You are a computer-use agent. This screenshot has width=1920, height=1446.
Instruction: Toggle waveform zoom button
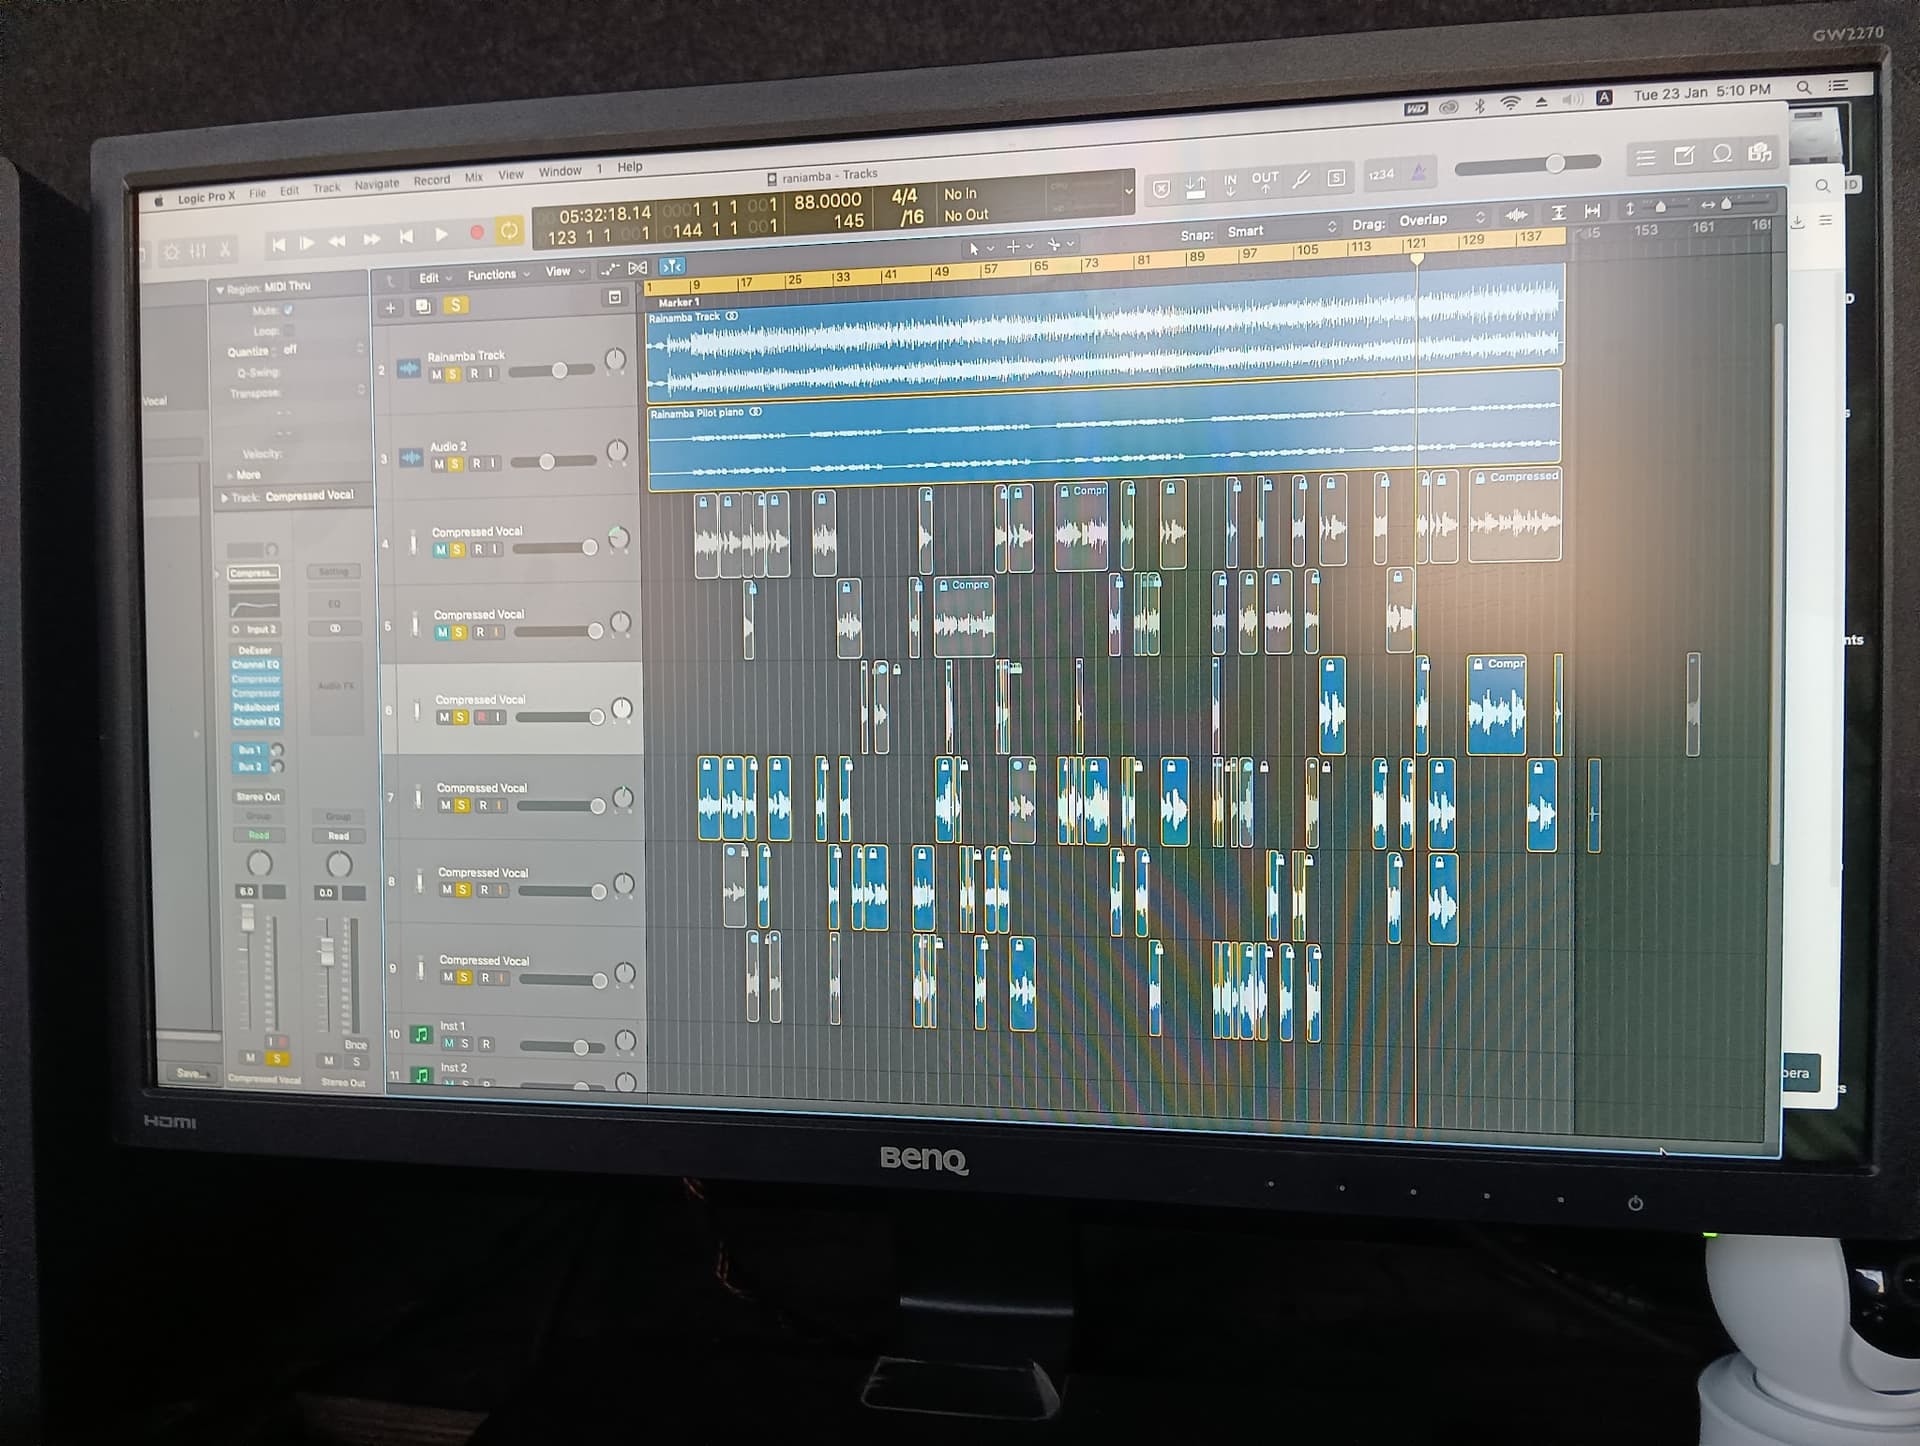coord(1516,215)
